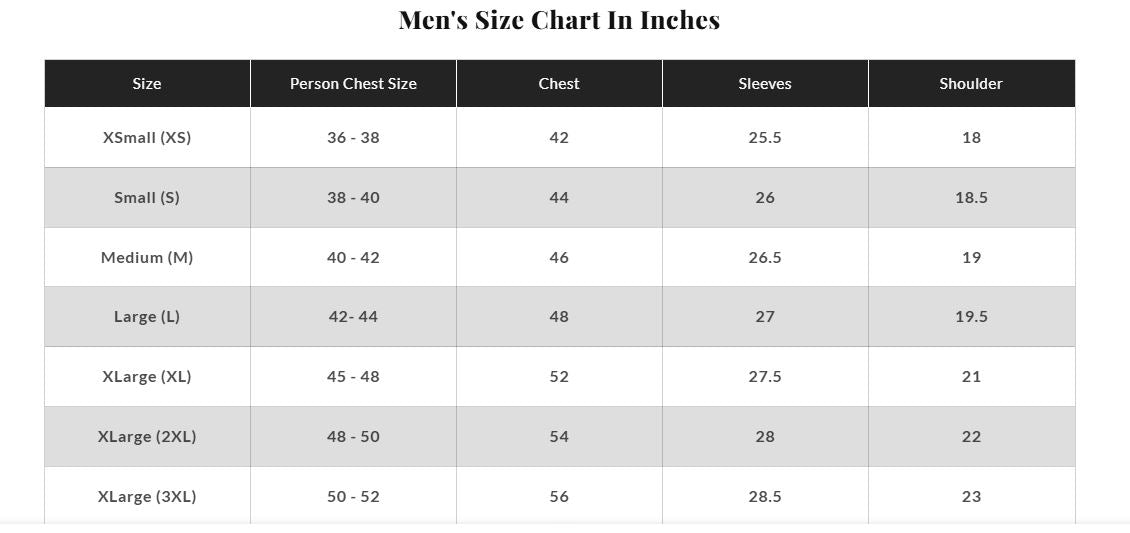Select the Medium (M) row label
This screenshot has height=533, width=1130.
point(147,258)
